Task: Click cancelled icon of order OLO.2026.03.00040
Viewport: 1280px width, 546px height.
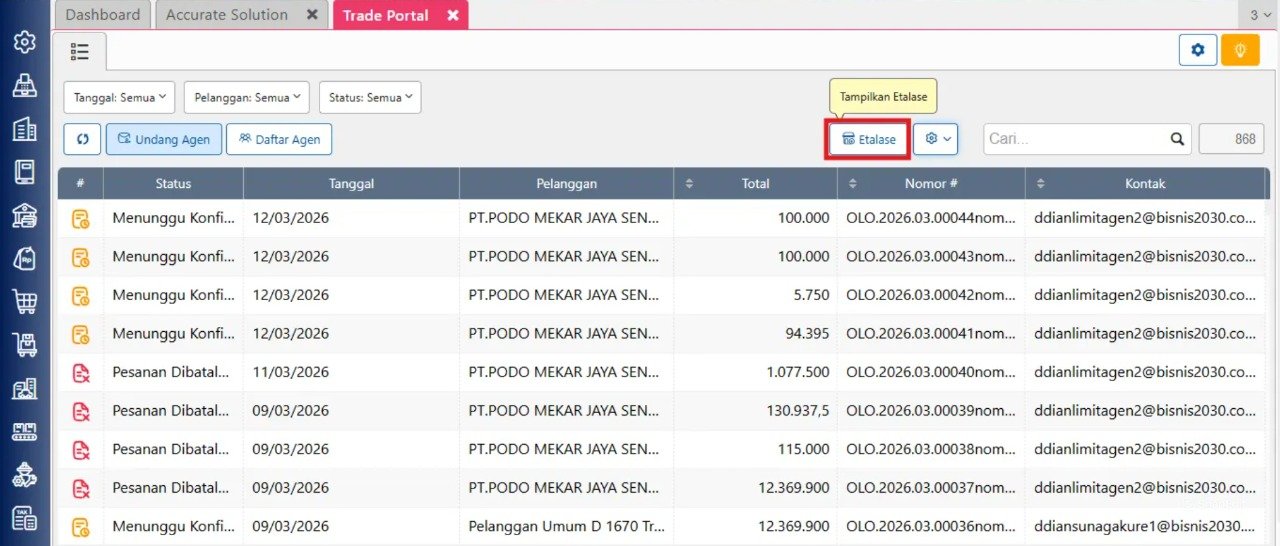Action: click(x=81, y=372)
